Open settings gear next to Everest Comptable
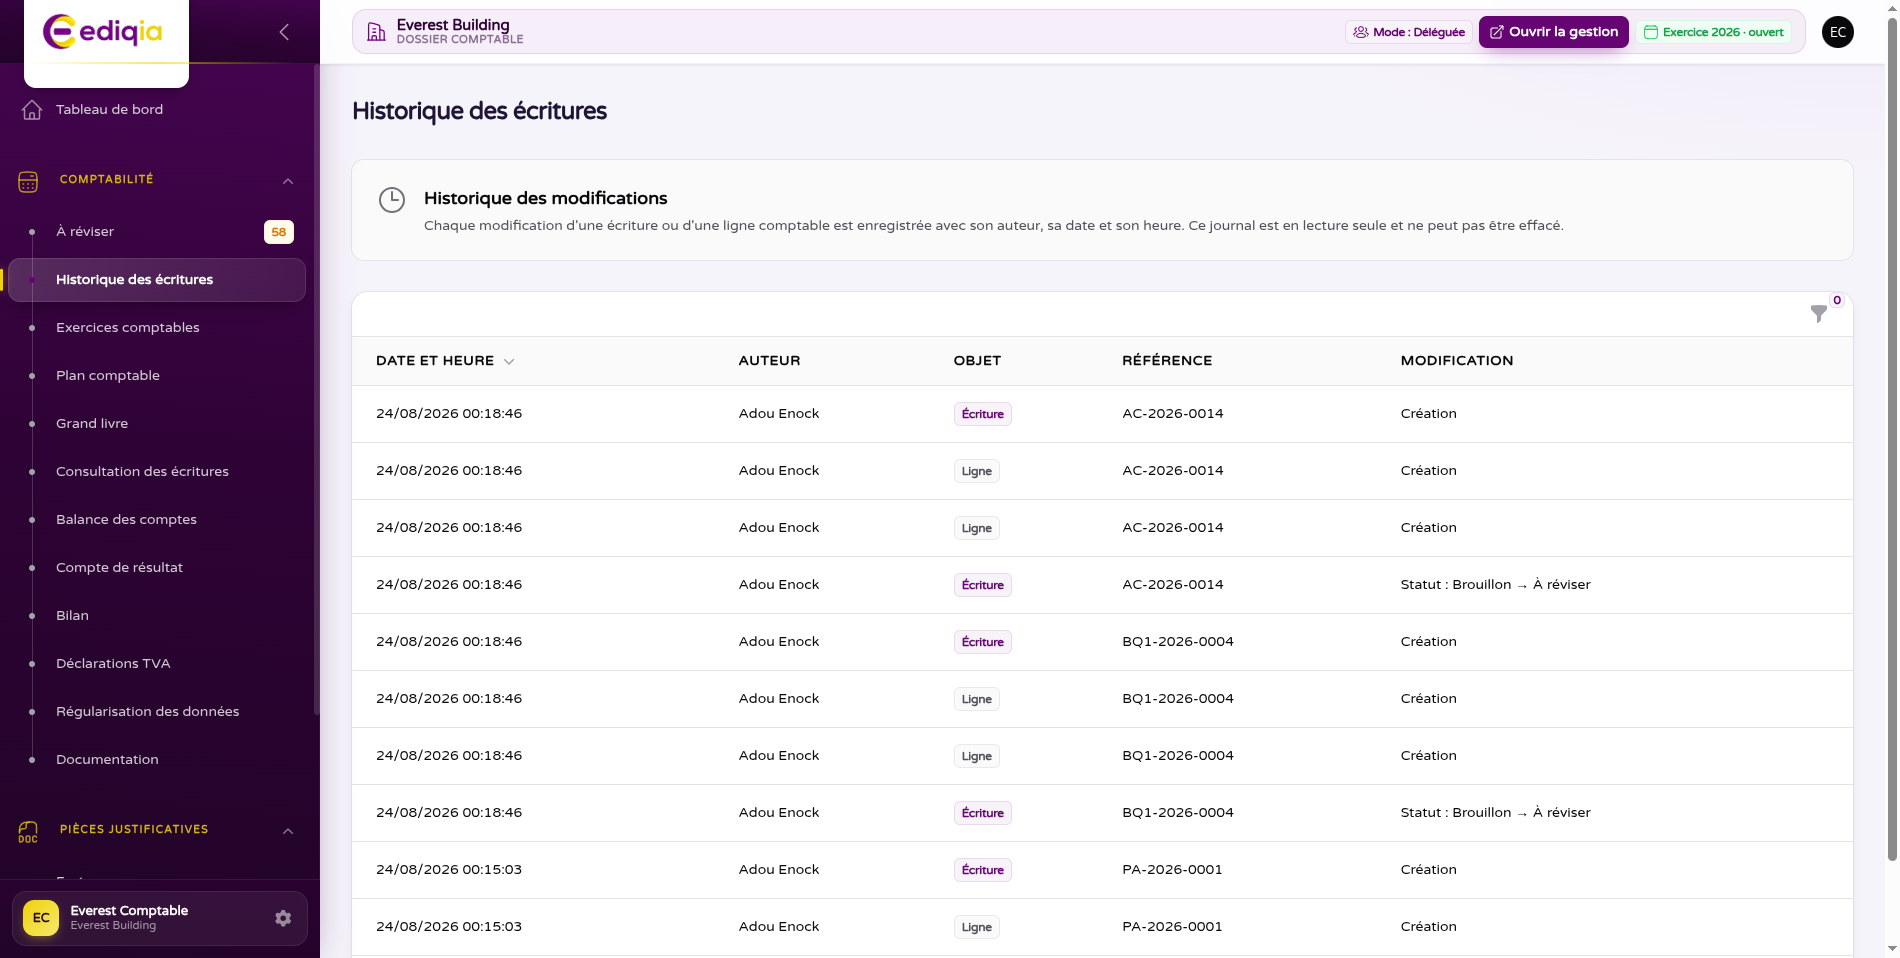The width and height of the screenshot is (1900, 958). 283,918
